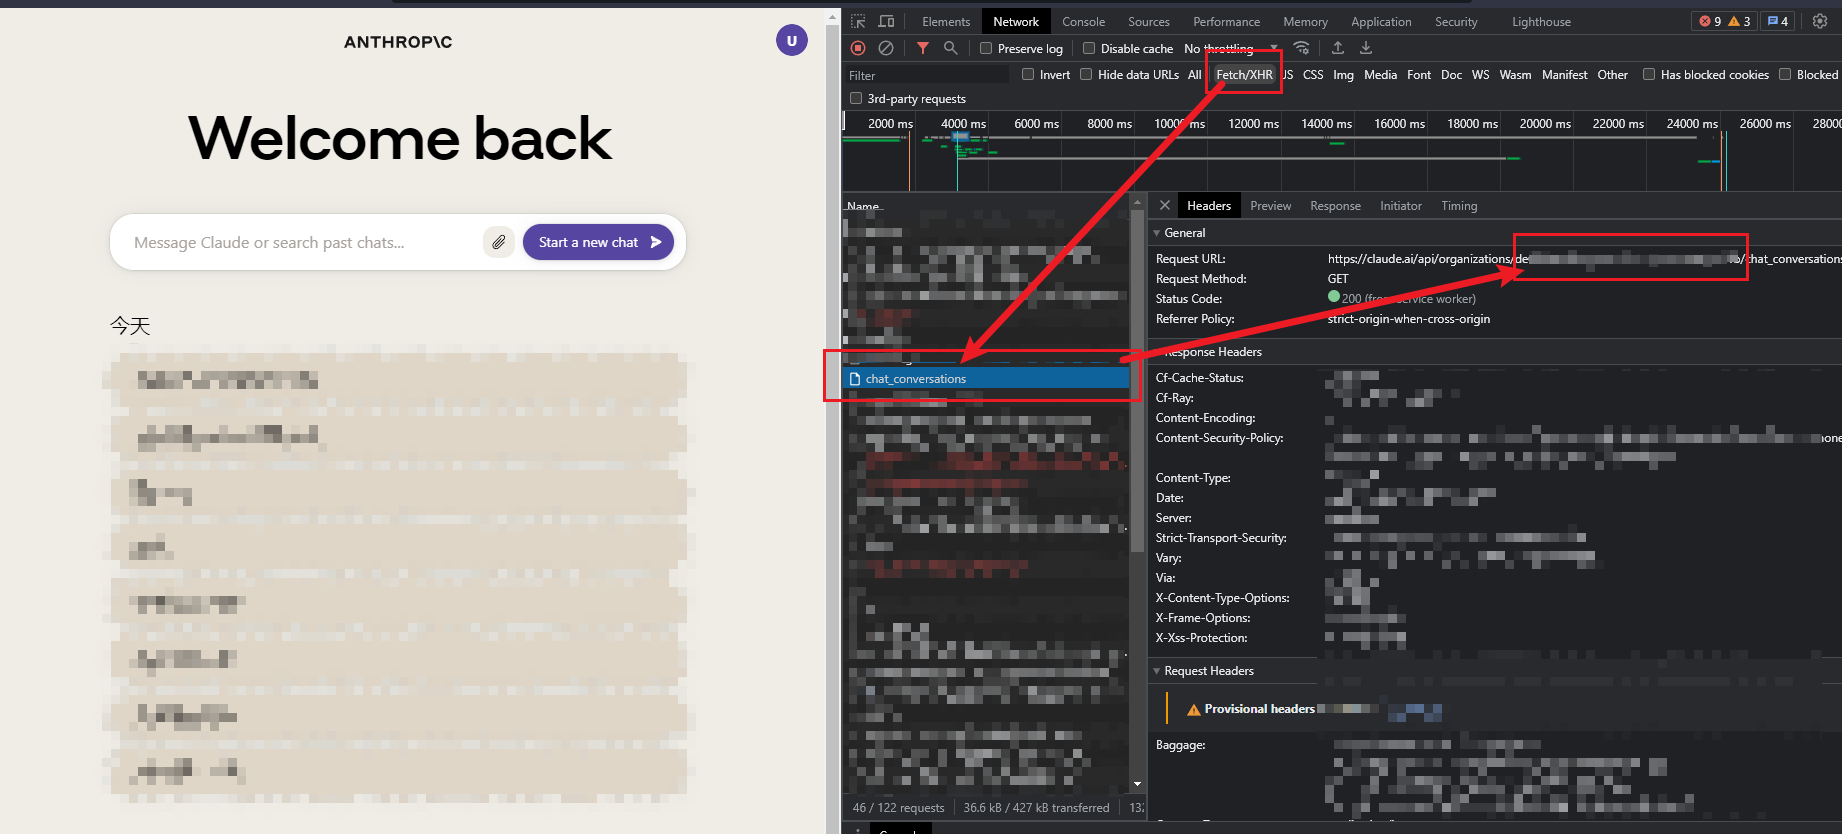Open the Lighthouse tab
The image size is (1842, 834).
point(1541,21)
